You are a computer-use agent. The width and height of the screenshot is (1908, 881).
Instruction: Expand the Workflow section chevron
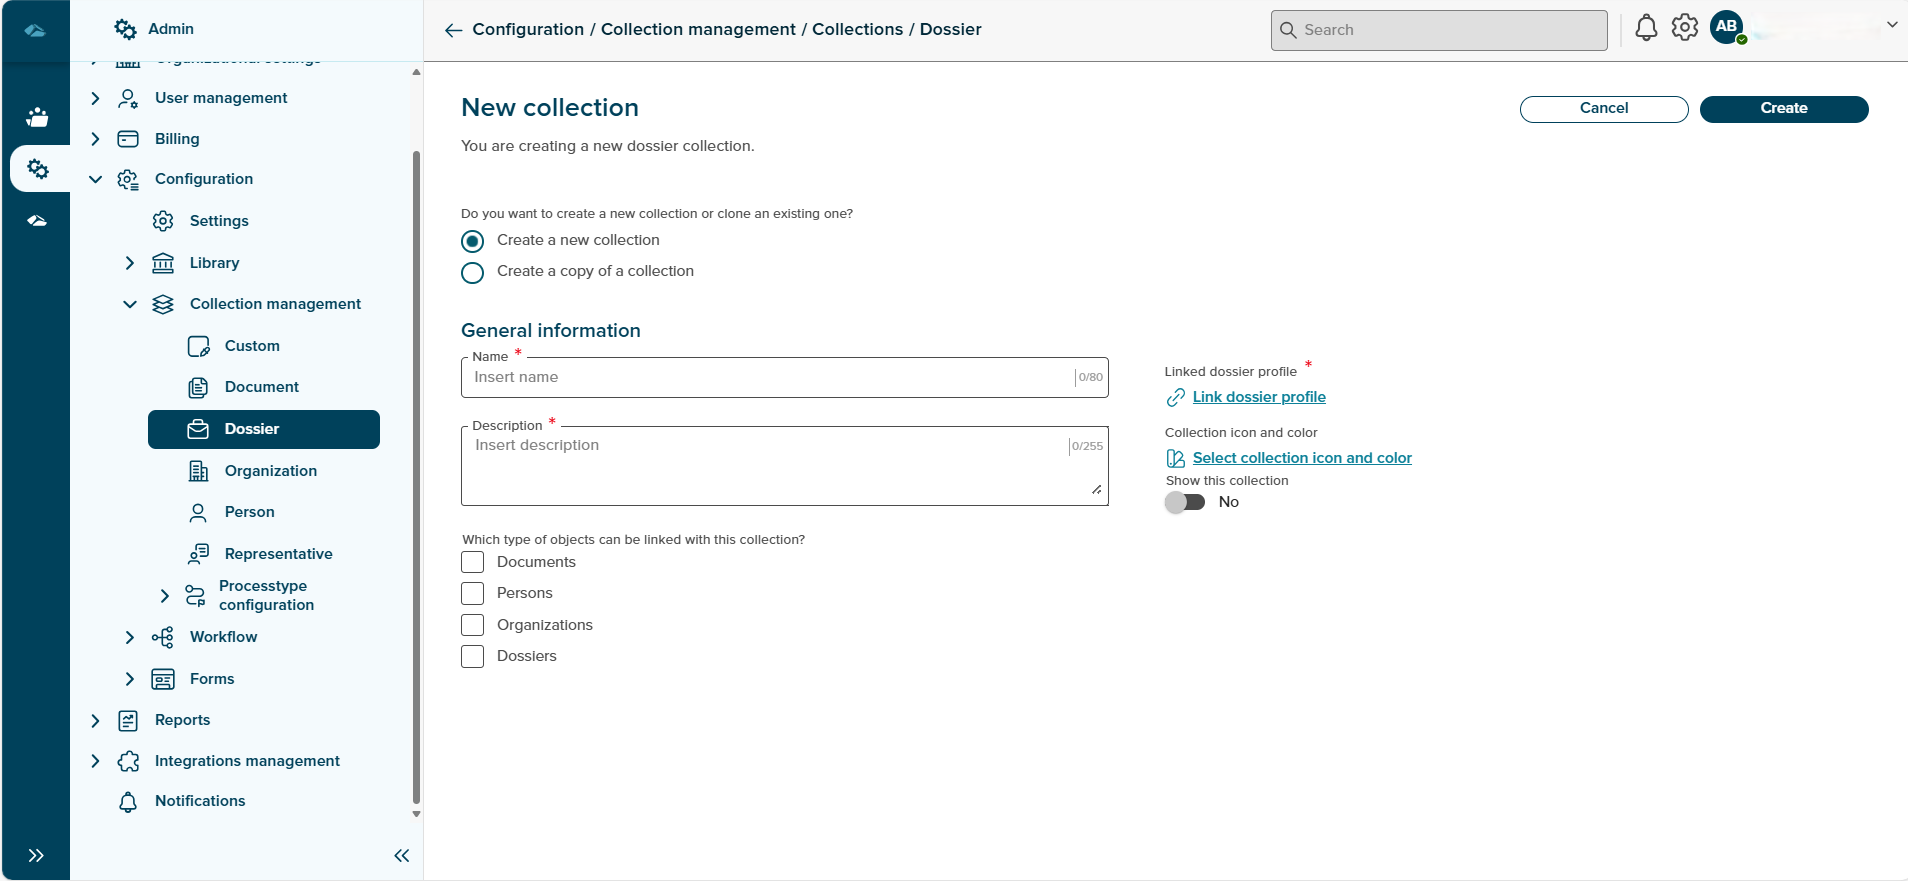click(x=129, y=637)
